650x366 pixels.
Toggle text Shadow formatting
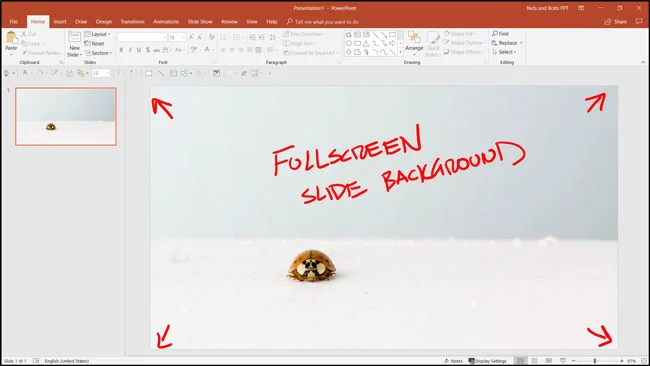tap(148, 50)
